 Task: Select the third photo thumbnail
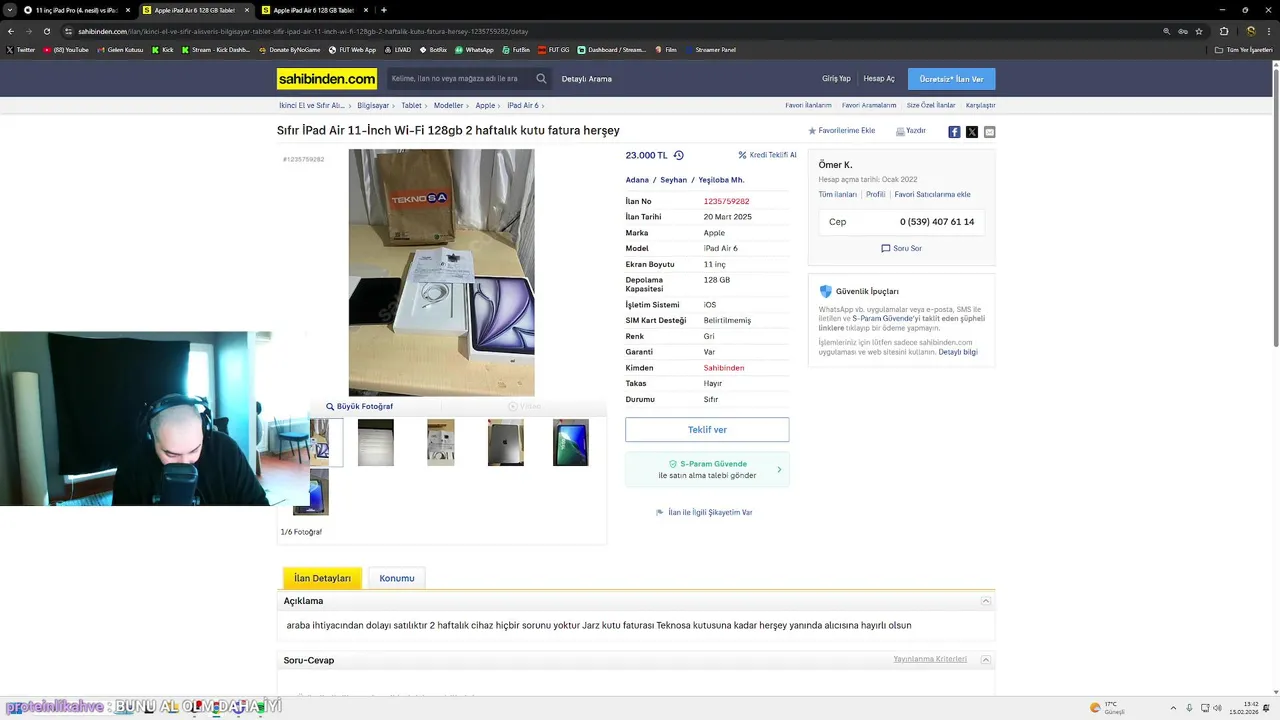441,442
